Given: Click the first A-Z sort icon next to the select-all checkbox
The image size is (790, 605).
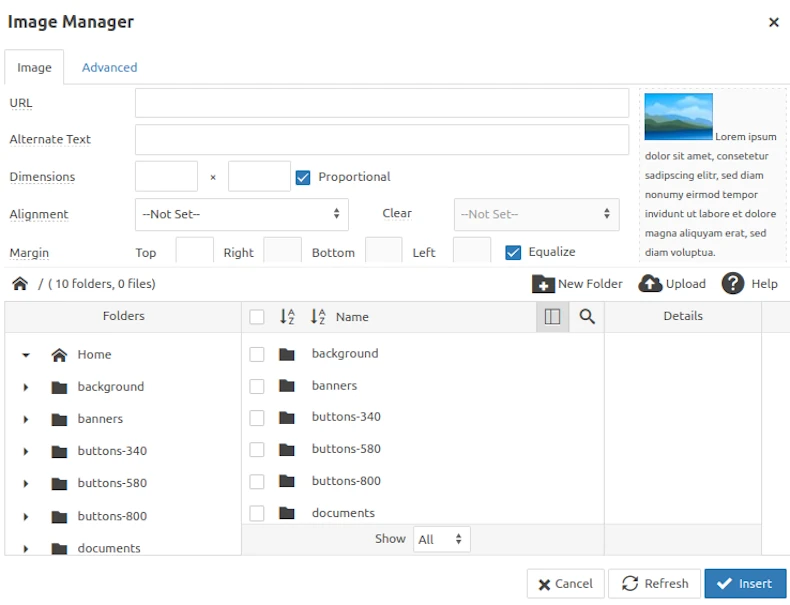Looking at the screenshot, I should (287, 317).
